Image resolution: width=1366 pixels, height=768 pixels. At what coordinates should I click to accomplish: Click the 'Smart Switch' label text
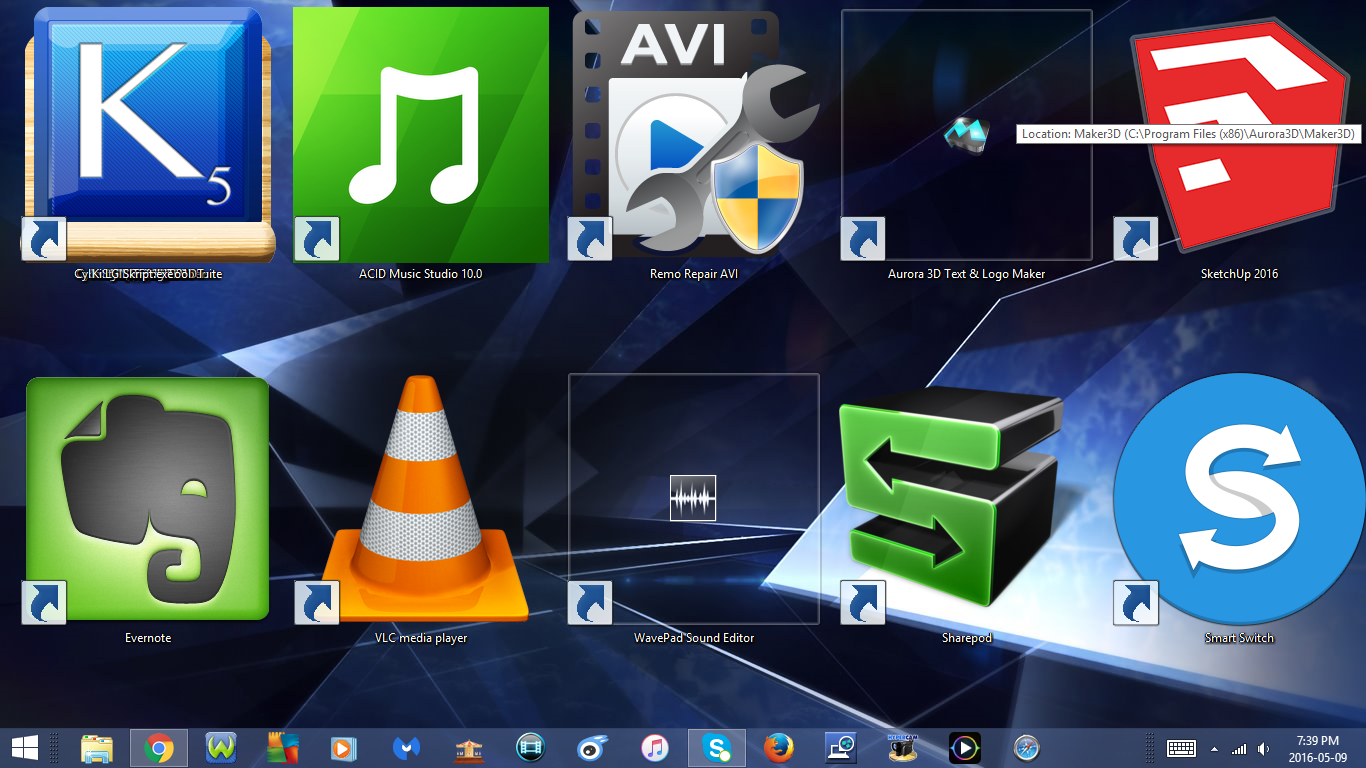(x=1240, y=638)
